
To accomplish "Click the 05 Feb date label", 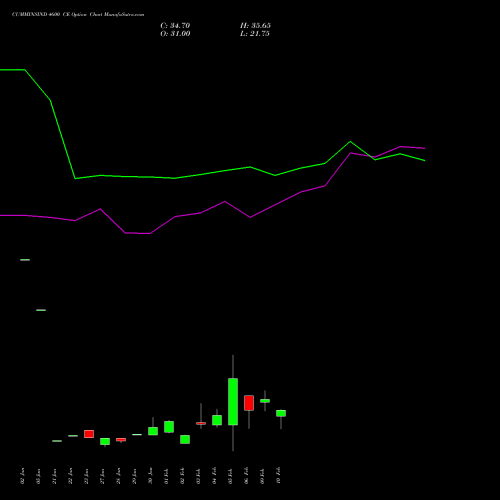I will [x=230, y=476].
